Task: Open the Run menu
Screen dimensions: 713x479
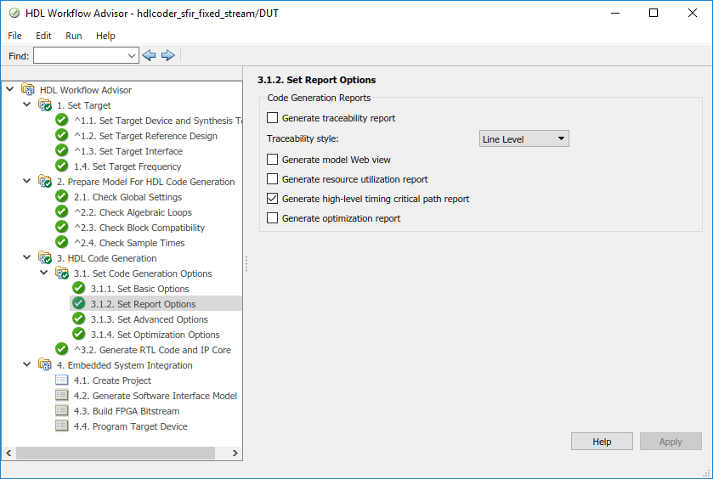Action: click(74, 35)
